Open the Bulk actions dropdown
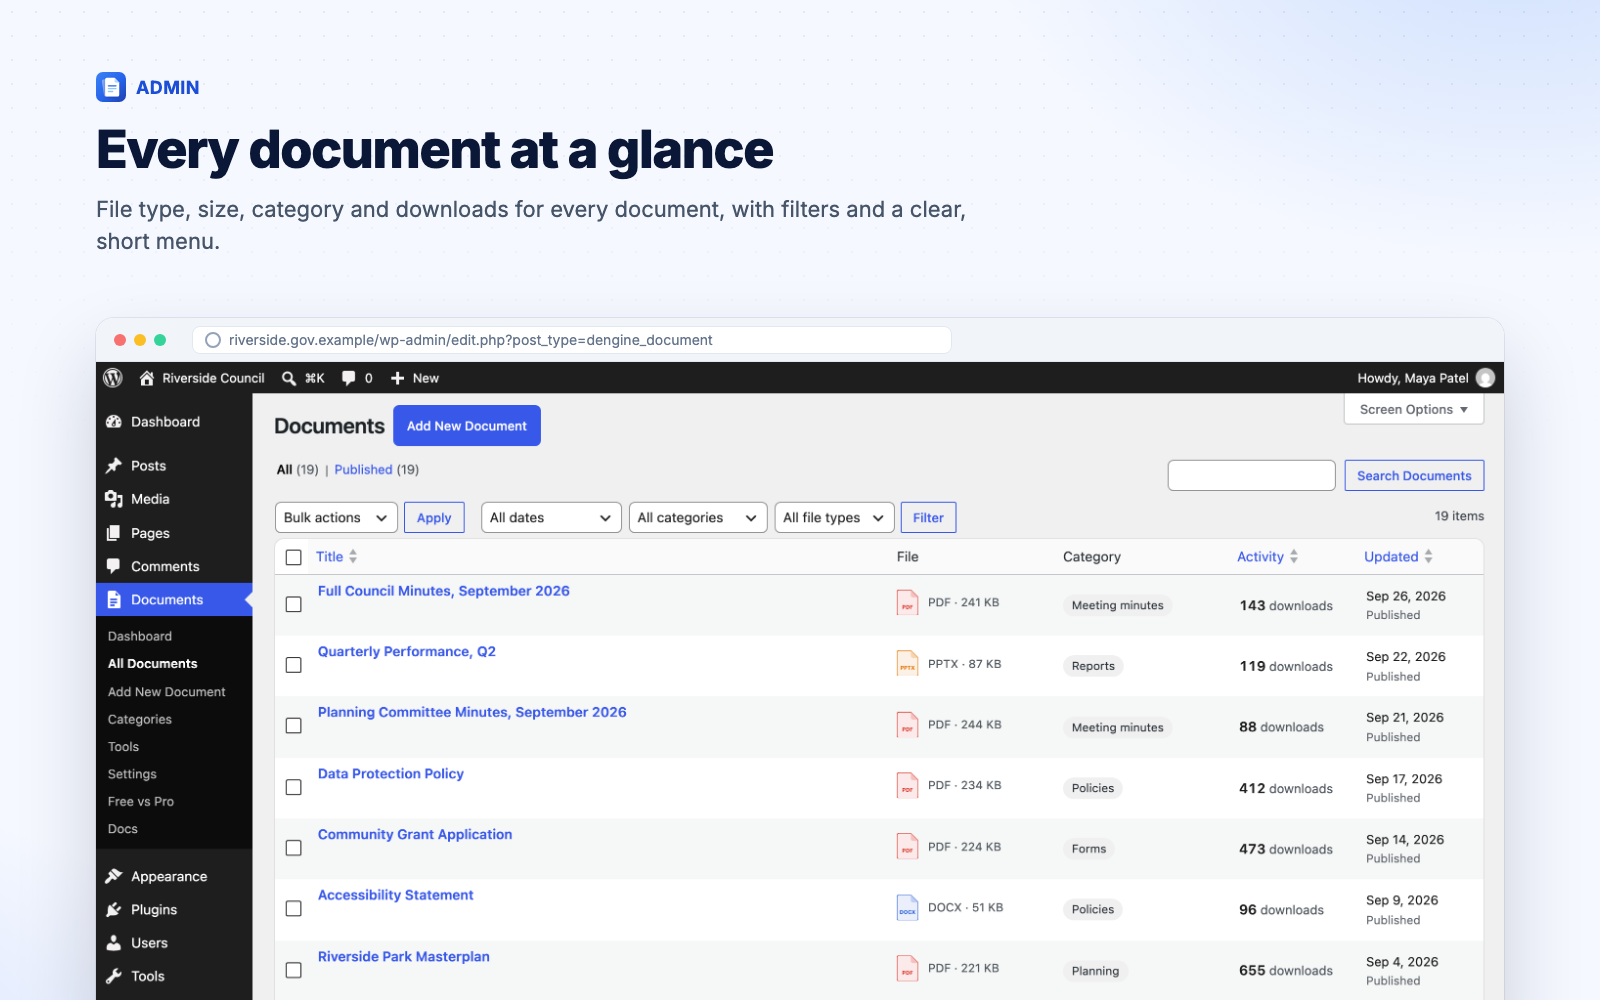 336,518
